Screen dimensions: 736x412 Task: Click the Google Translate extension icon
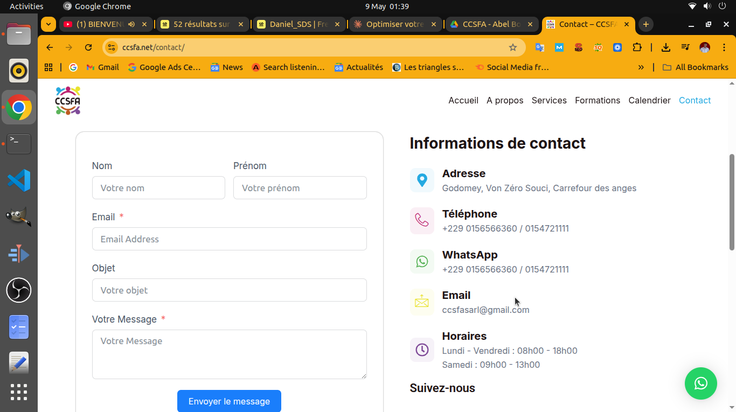point(539,47)
